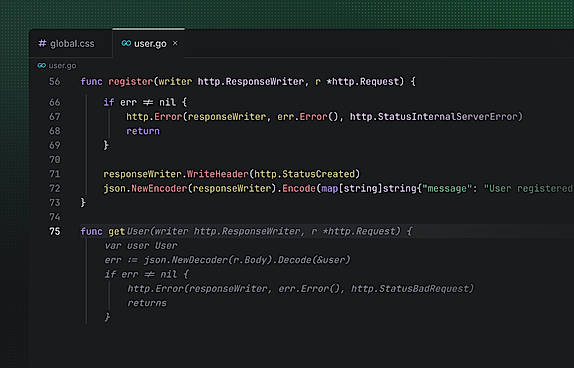This screenshot has height=368, width=574.
Task: Click the ghost suggestion 'var user User'
Action: pos(141,246)
